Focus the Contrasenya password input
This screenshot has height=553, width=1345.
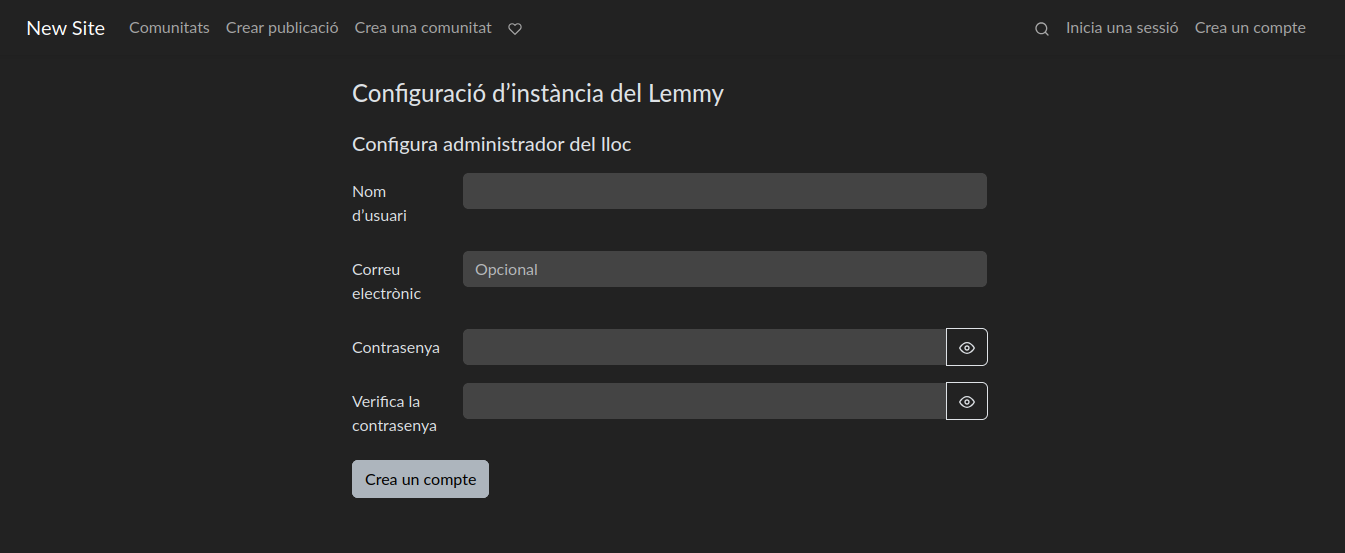[704, 347]
